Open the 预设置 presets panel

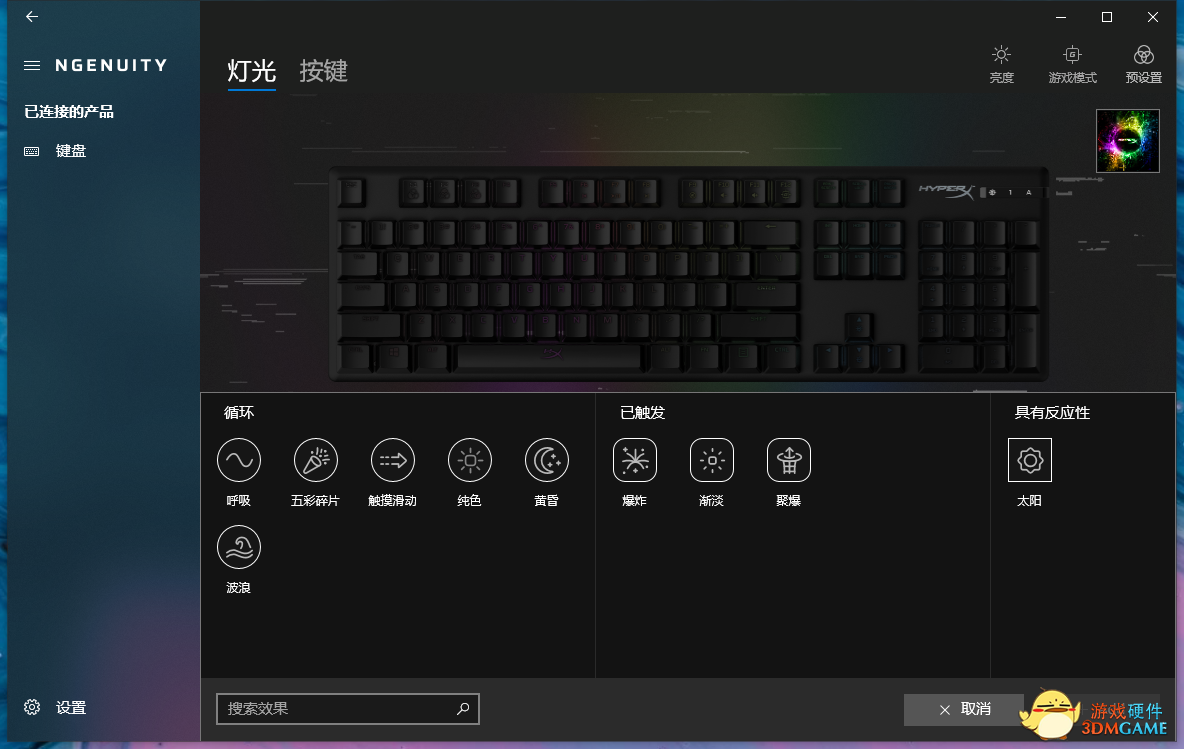(x=1143, y=63)
